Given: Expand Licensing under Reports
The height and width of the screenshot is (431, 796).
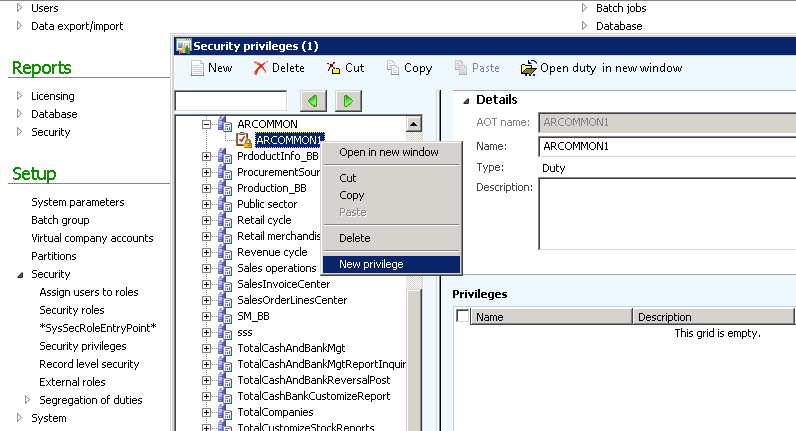Looking at the screenshot, I should point(19,95).
